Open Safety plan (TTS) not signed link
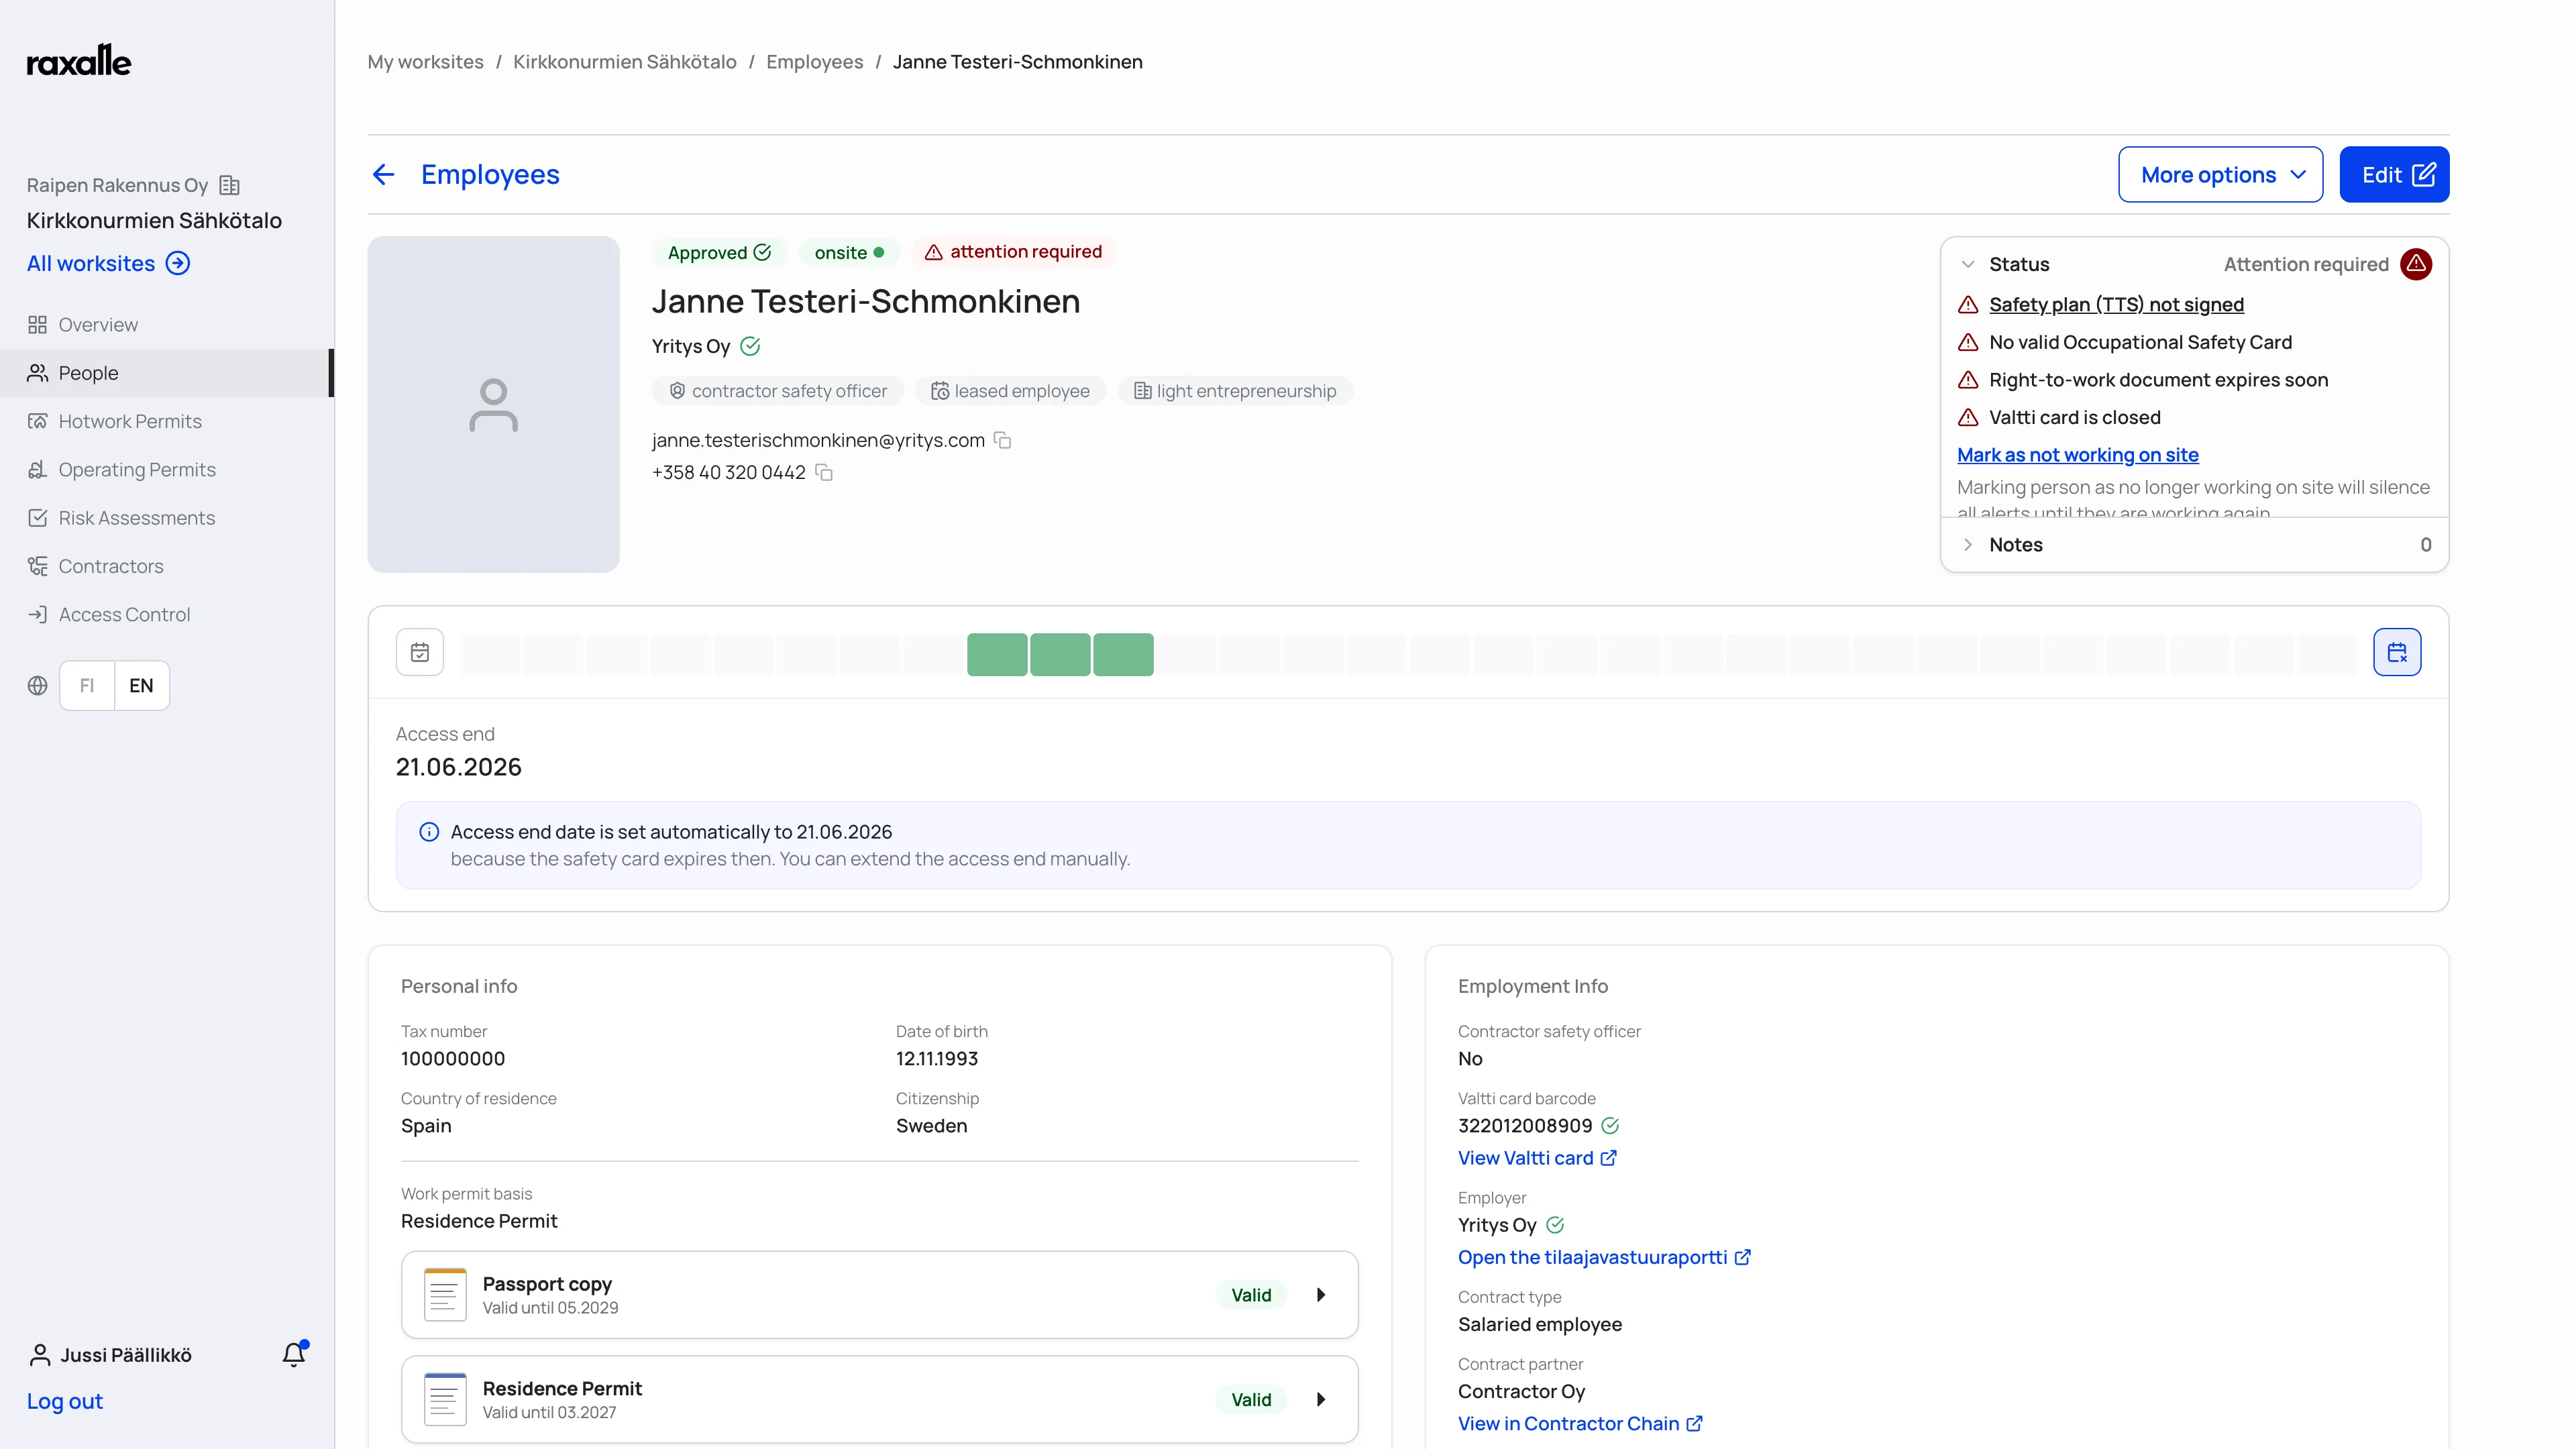 pos(2116,304)
